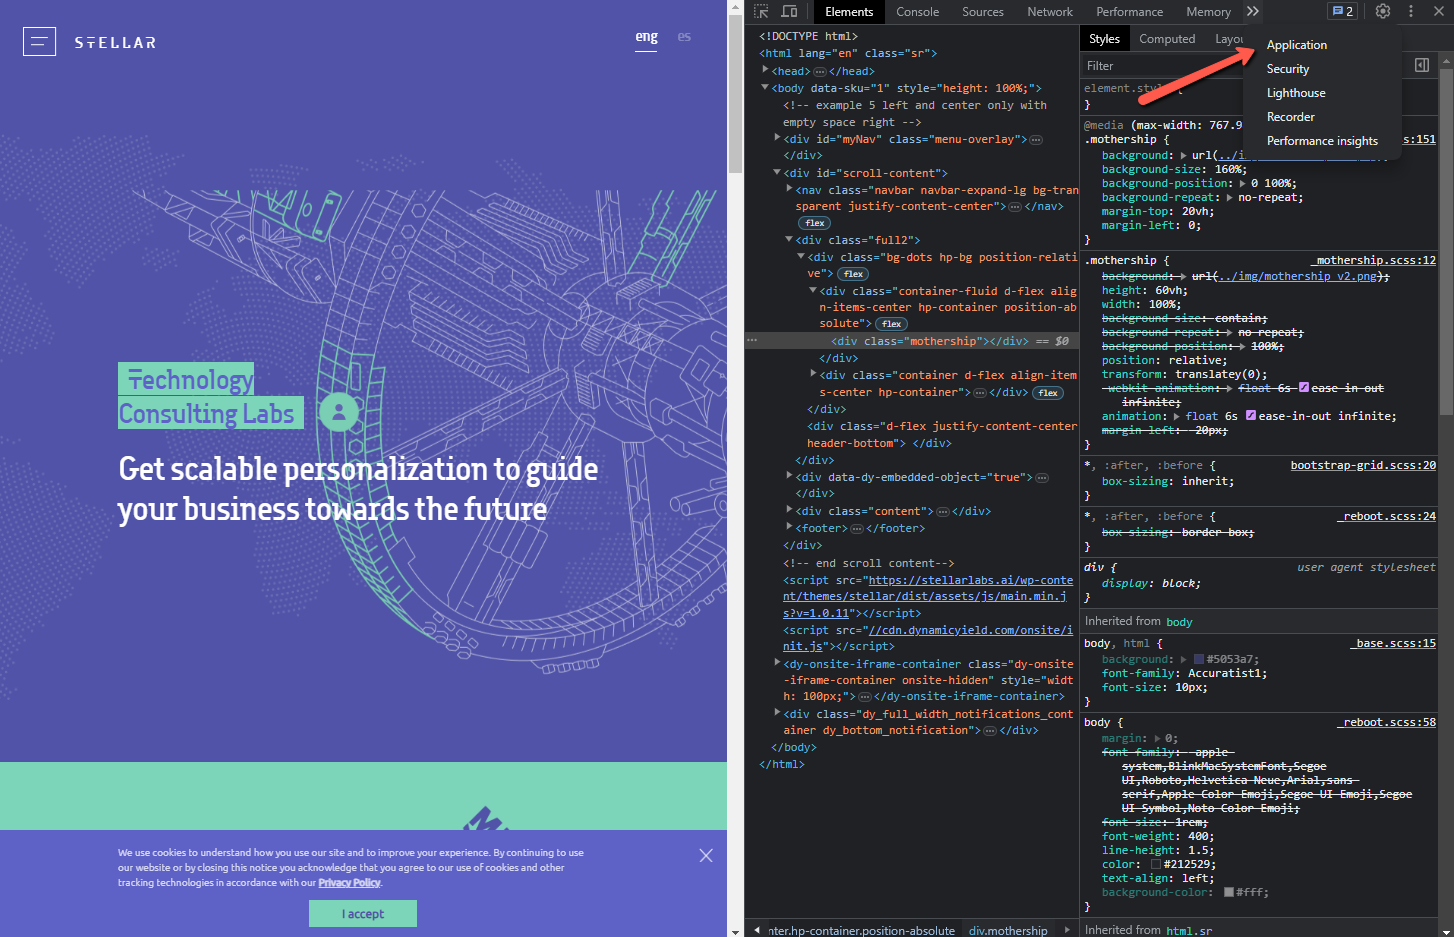Open the website hamburger menu
Screen dimensions: 1454x937
pos(39,42)
